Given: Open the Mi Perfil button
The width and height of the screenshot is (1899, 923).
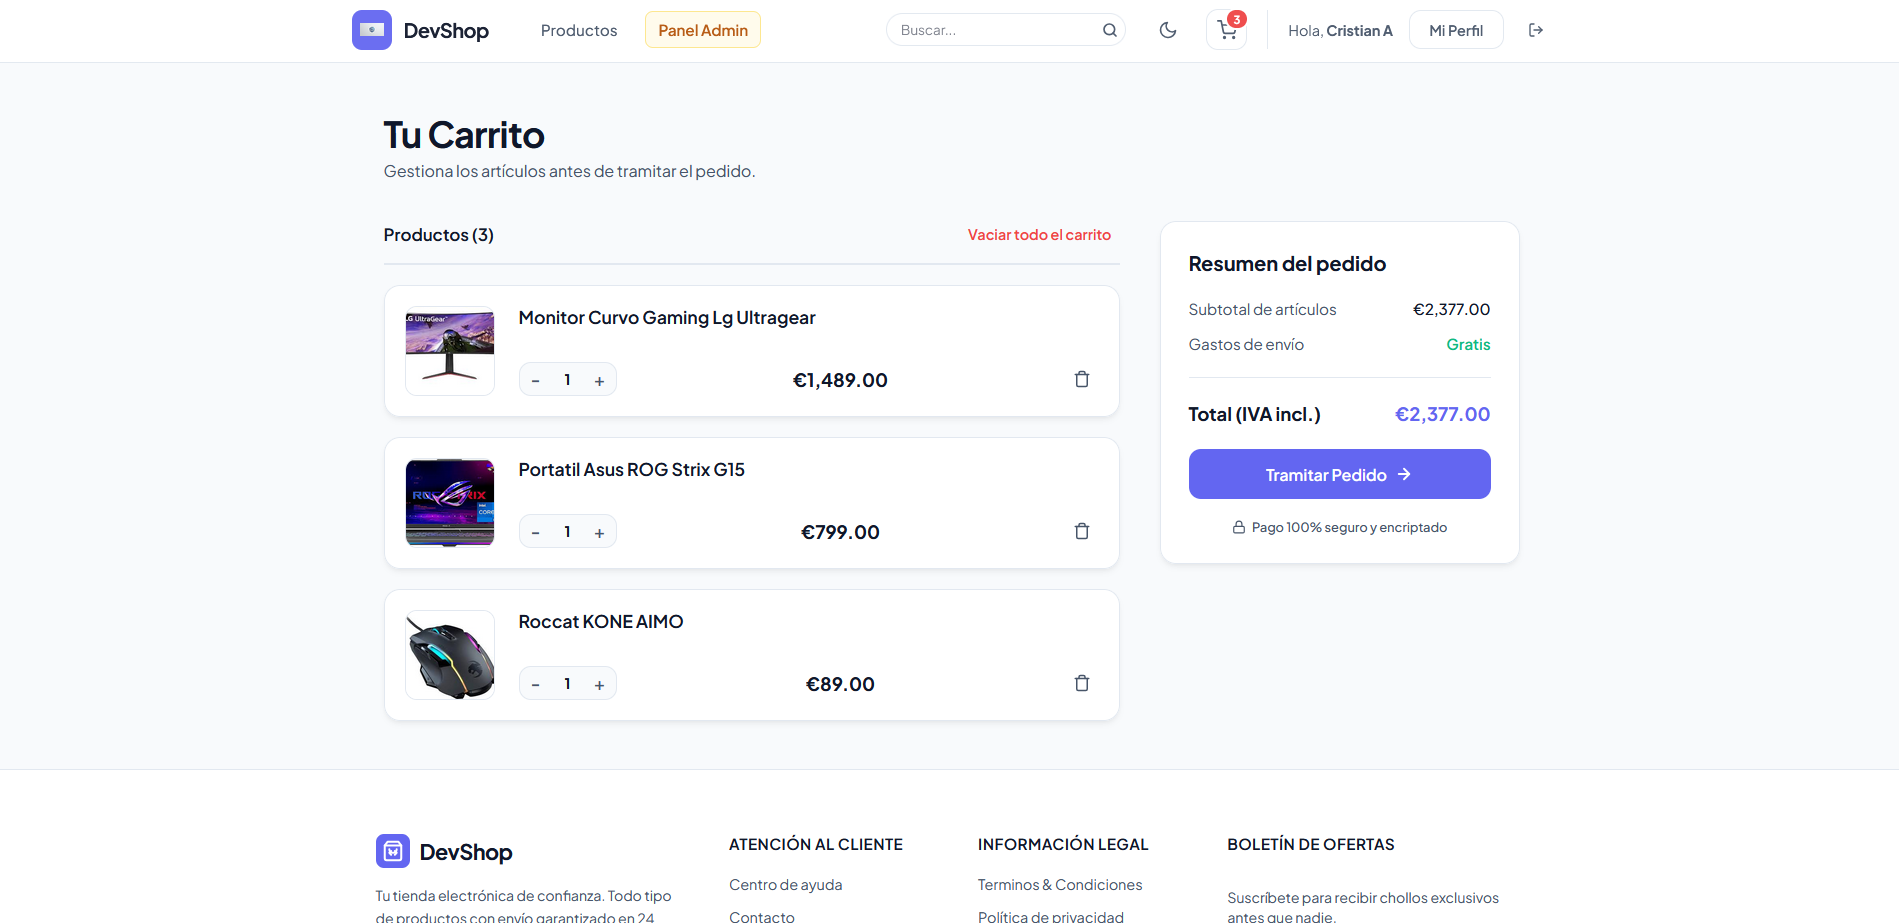Looking at the screenshot, I should click(x=1456, y=30).
